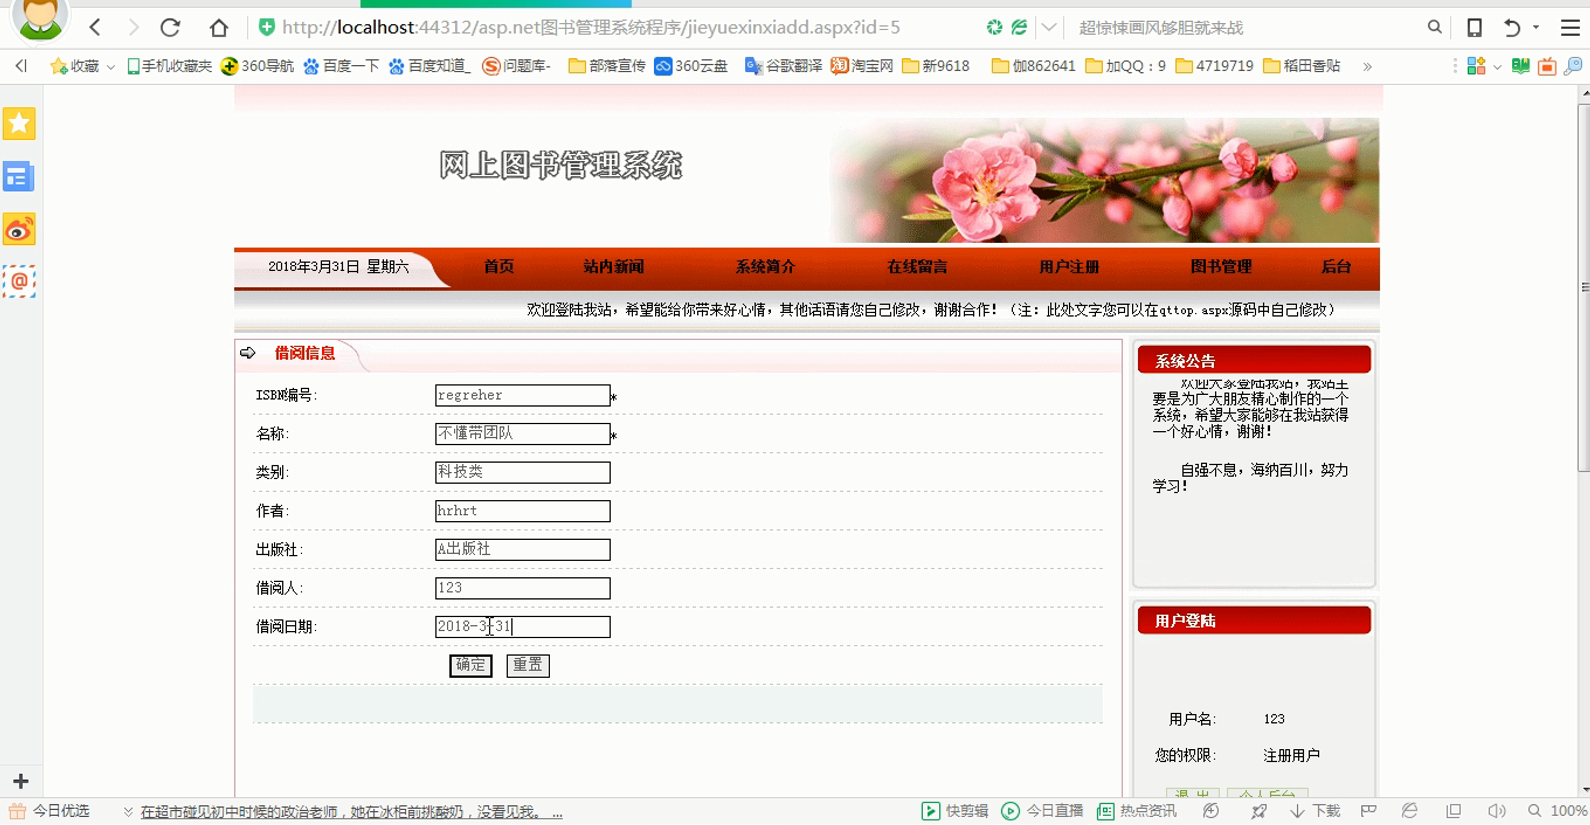Click the search magnifier in the search box
This screenshot has width=1590, height=825.
[1434, 27]
